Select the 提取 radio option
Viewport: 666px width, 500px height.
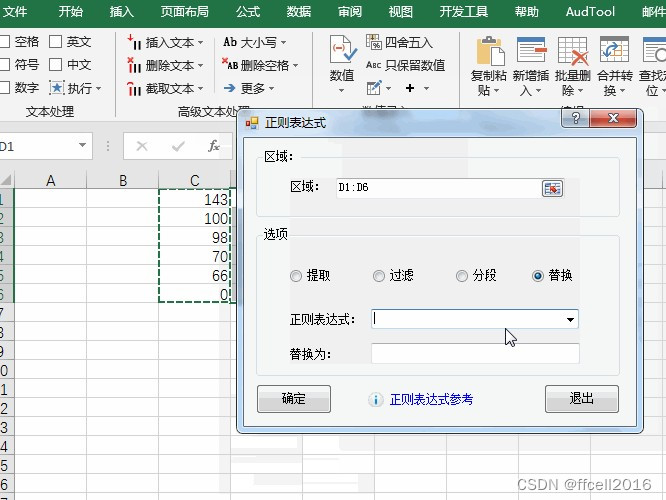pos(296,276)
